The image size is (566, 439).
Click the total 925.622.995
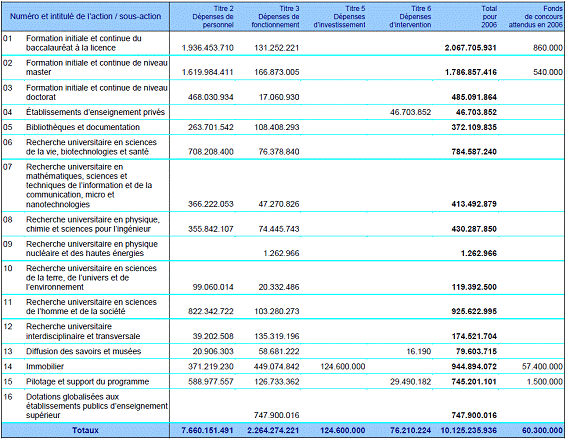(x=474, y=311)
